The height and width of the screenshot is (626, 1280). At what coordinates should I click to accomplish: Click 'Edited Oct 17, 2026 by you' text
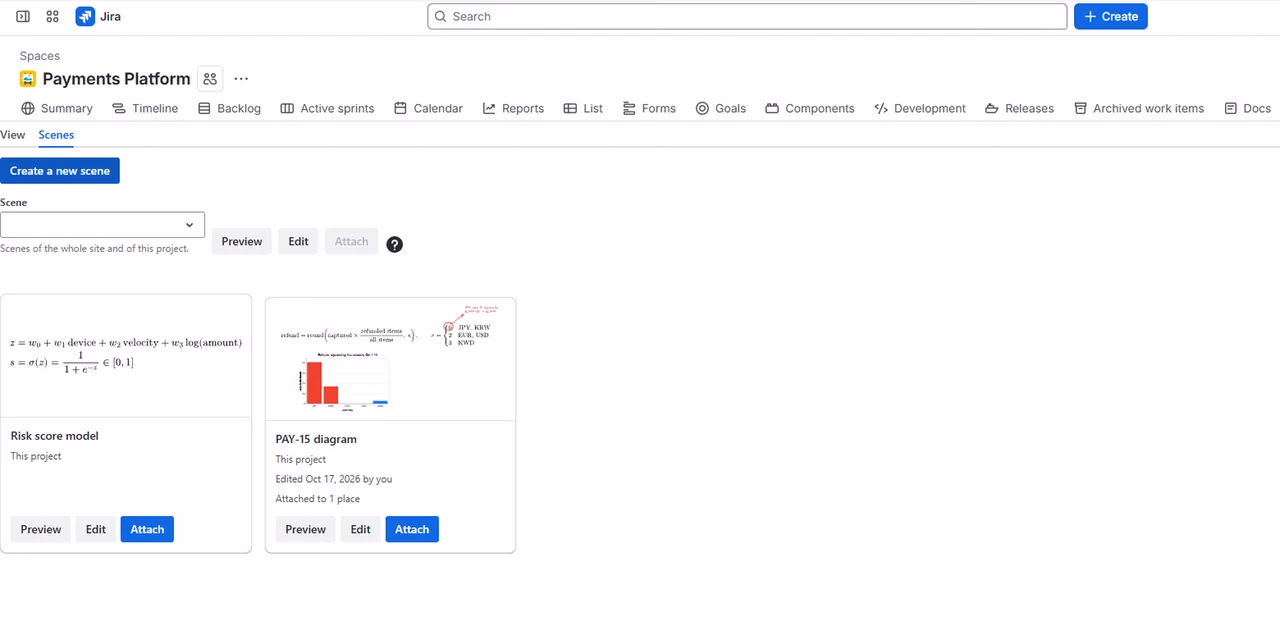tap(334, 479)
